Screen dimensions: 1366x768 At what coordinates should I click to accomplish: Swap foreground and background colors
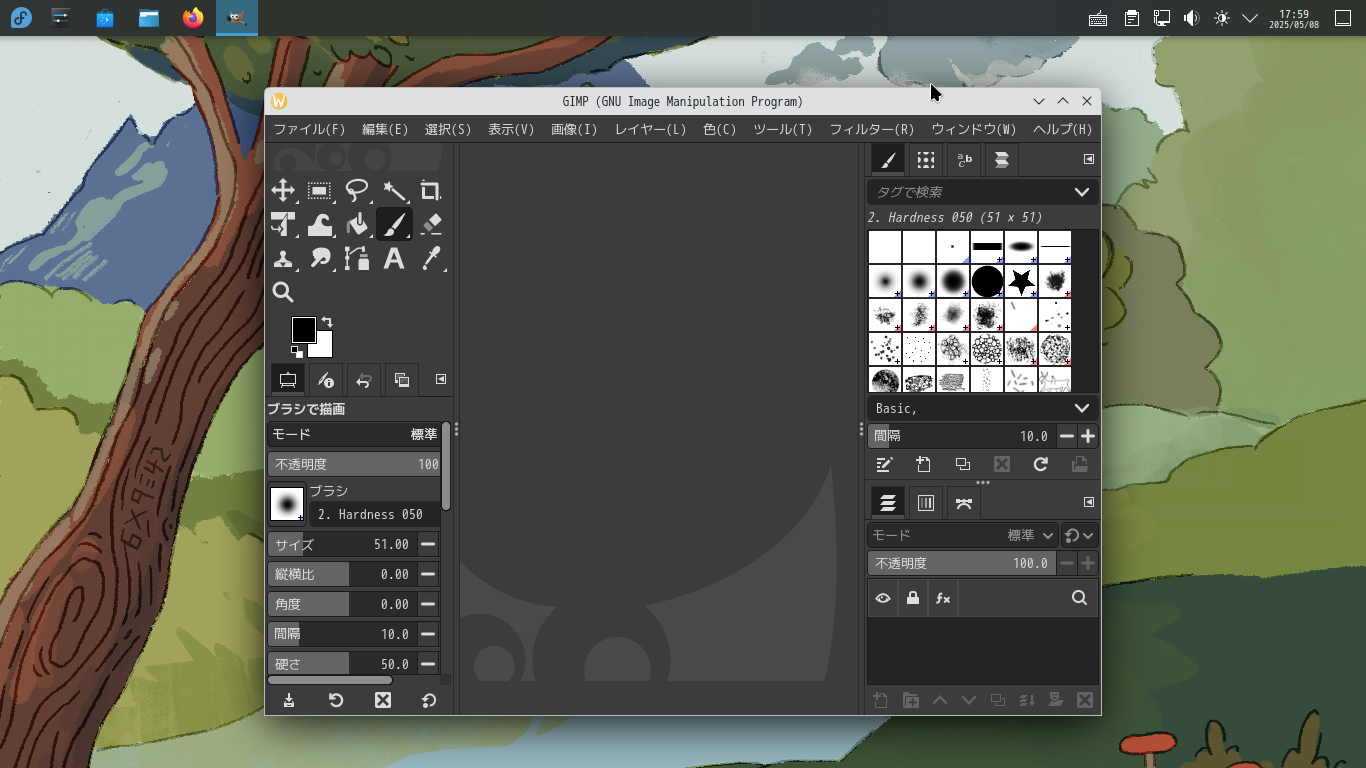click(327, 322)
